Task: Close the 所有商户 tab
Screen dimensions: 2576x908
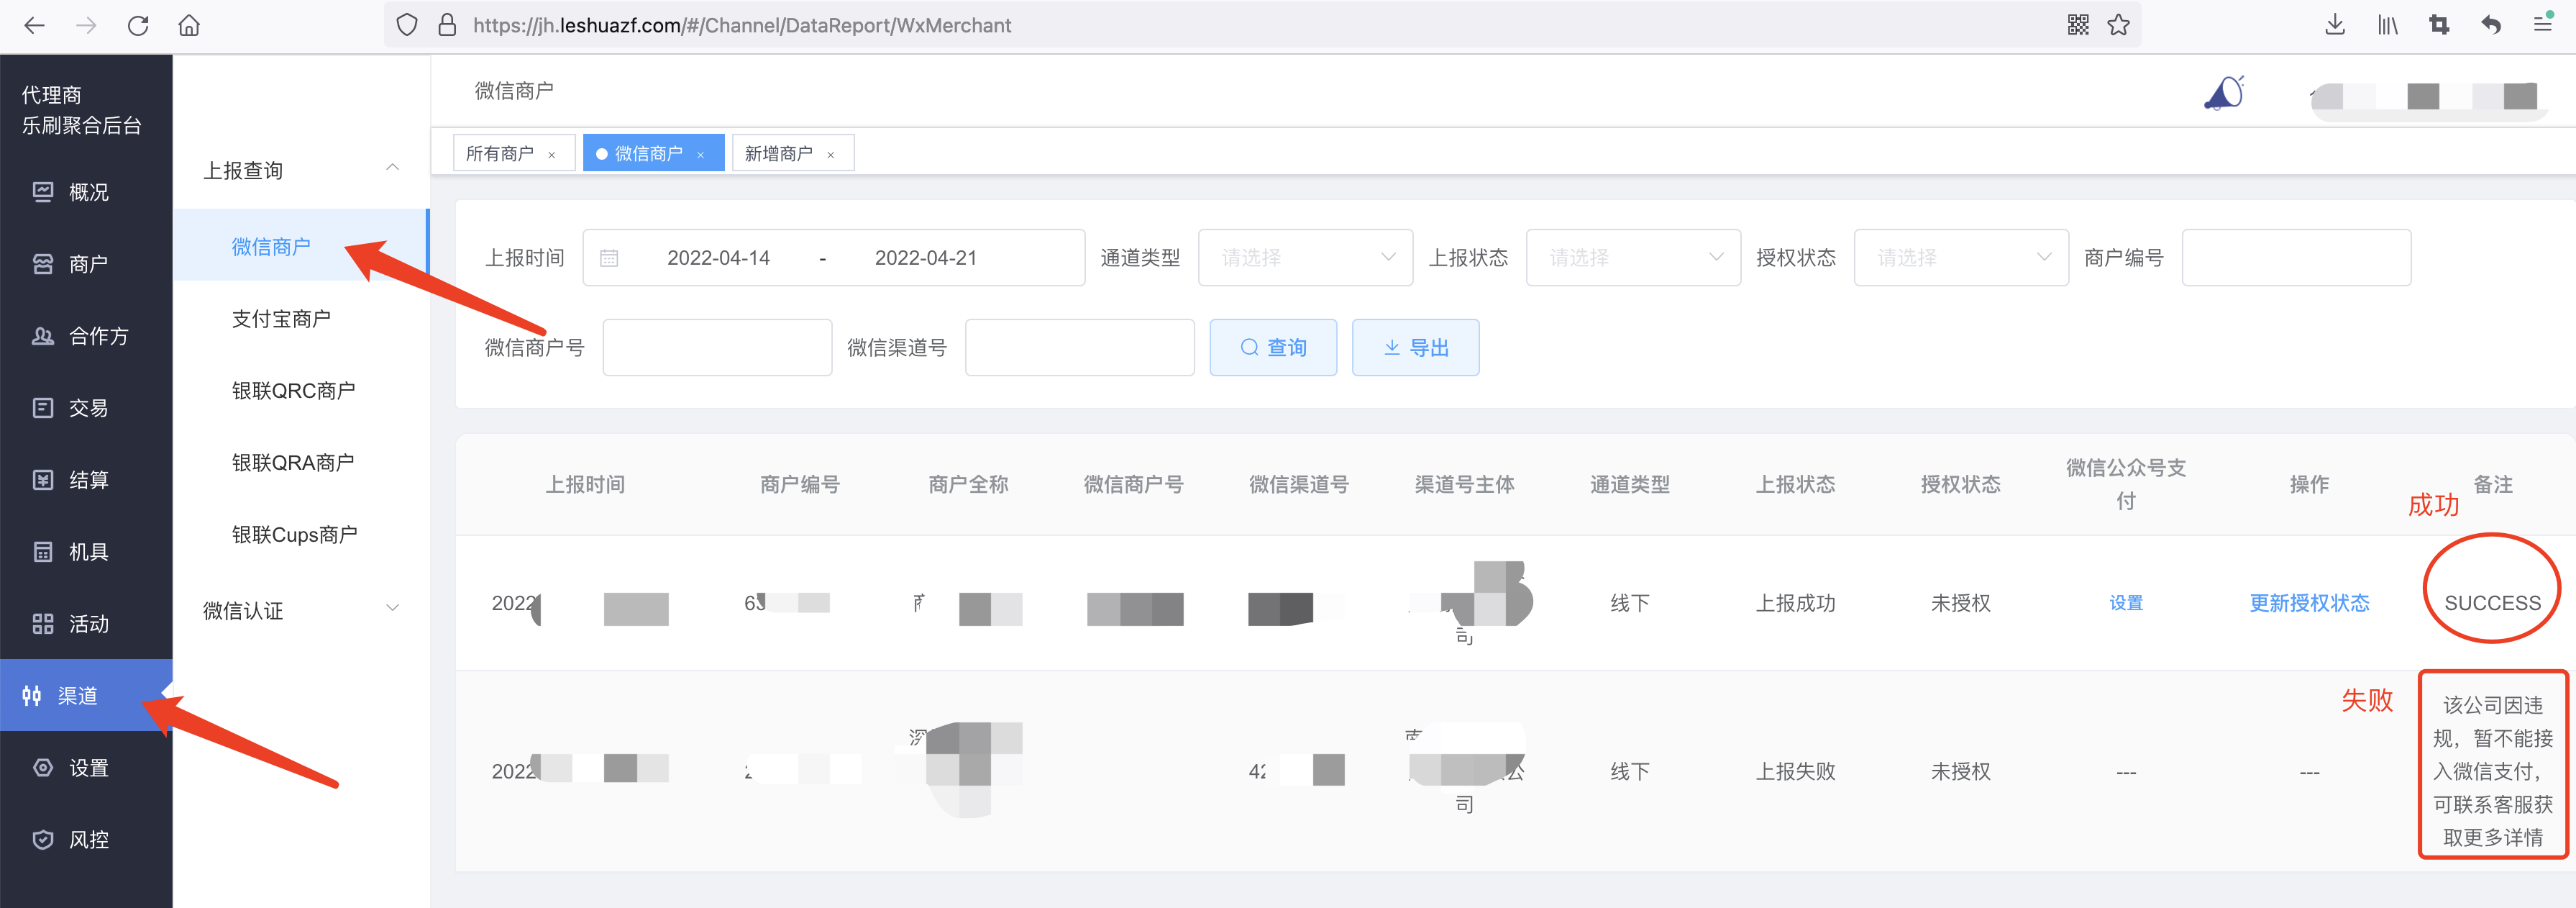Action: 552,155
